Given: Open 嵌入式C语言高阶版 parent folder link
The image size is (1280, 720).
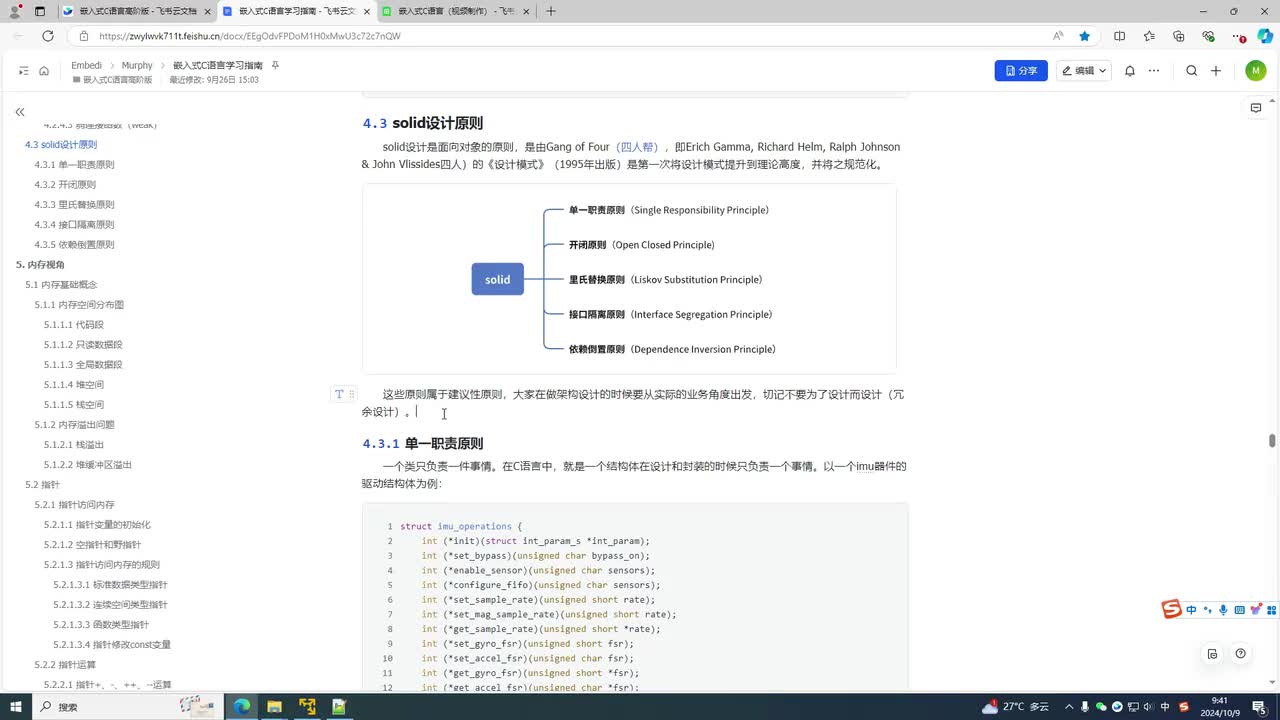Looking at the screenshot, I should 112,79.
